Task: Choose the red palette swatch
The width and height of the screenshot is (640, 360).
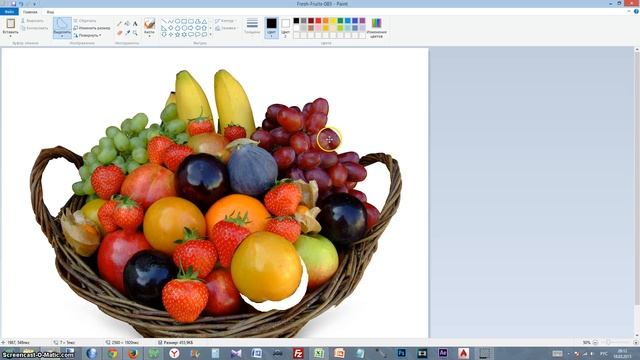Action: tap(318, 21)
